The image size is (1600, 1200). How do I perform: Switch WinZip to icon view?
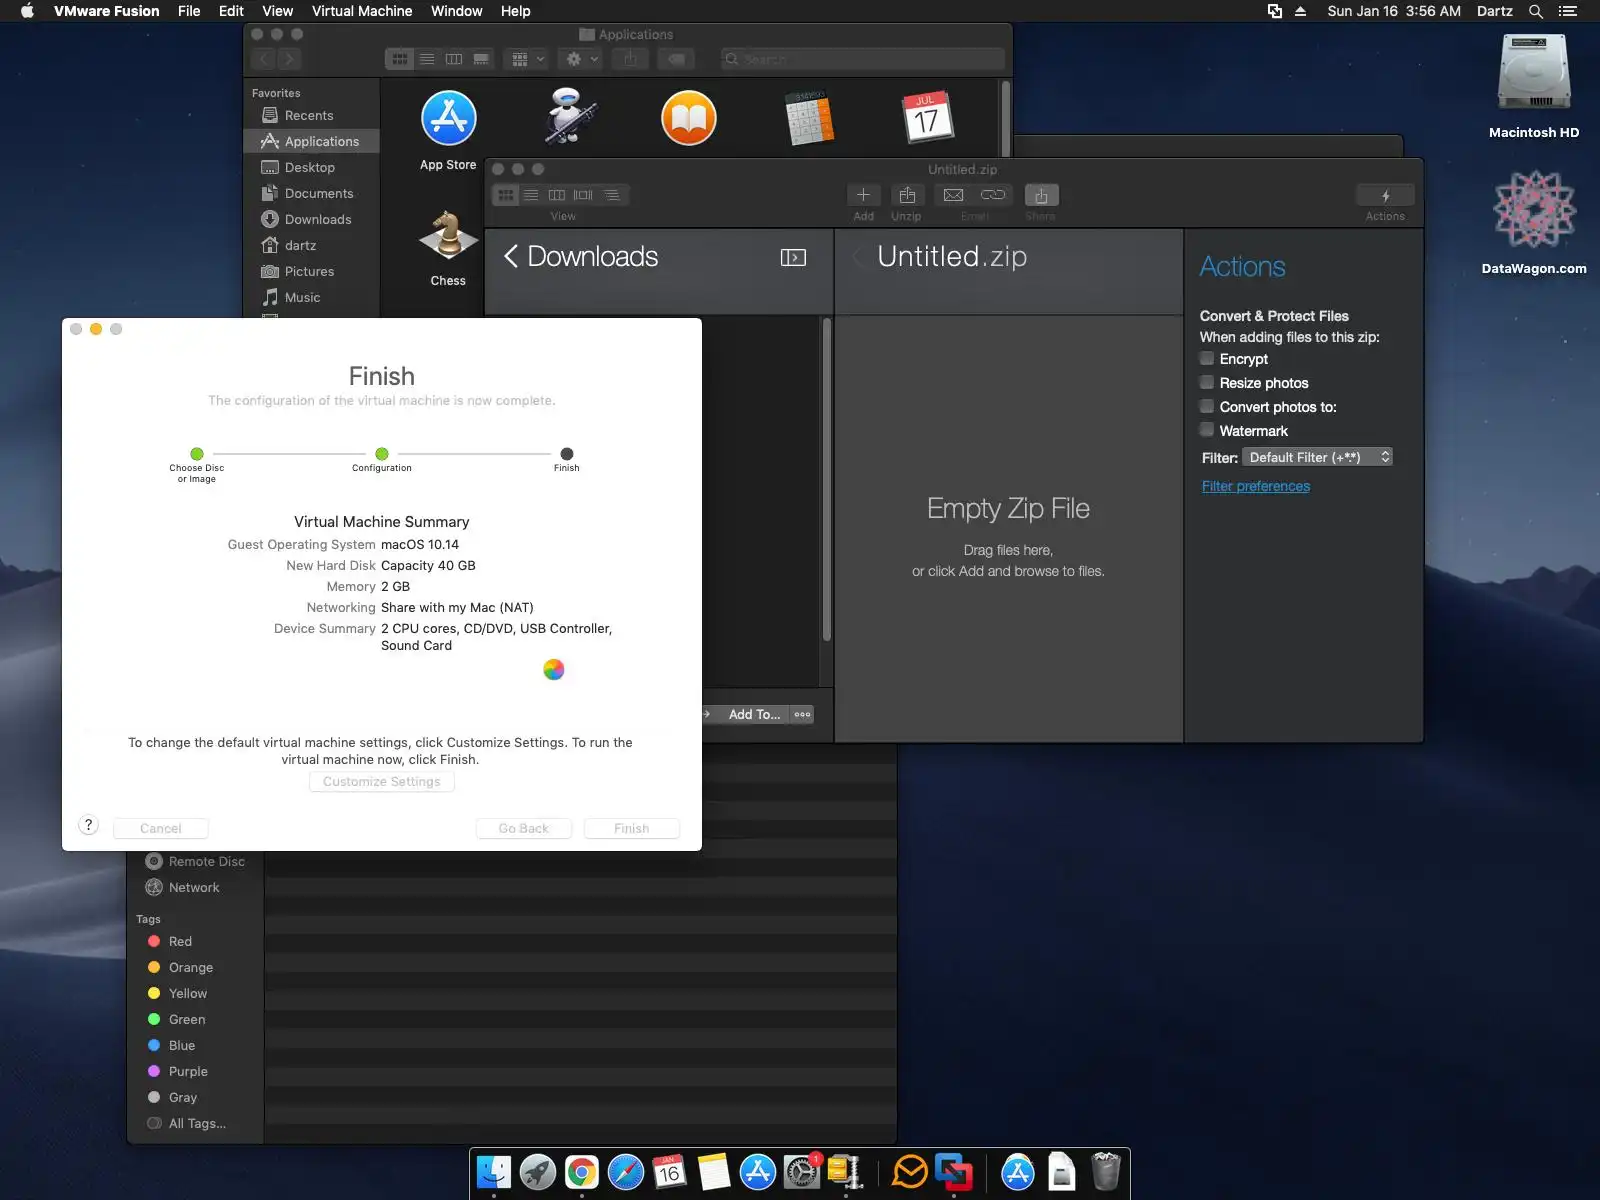[506, 195]
